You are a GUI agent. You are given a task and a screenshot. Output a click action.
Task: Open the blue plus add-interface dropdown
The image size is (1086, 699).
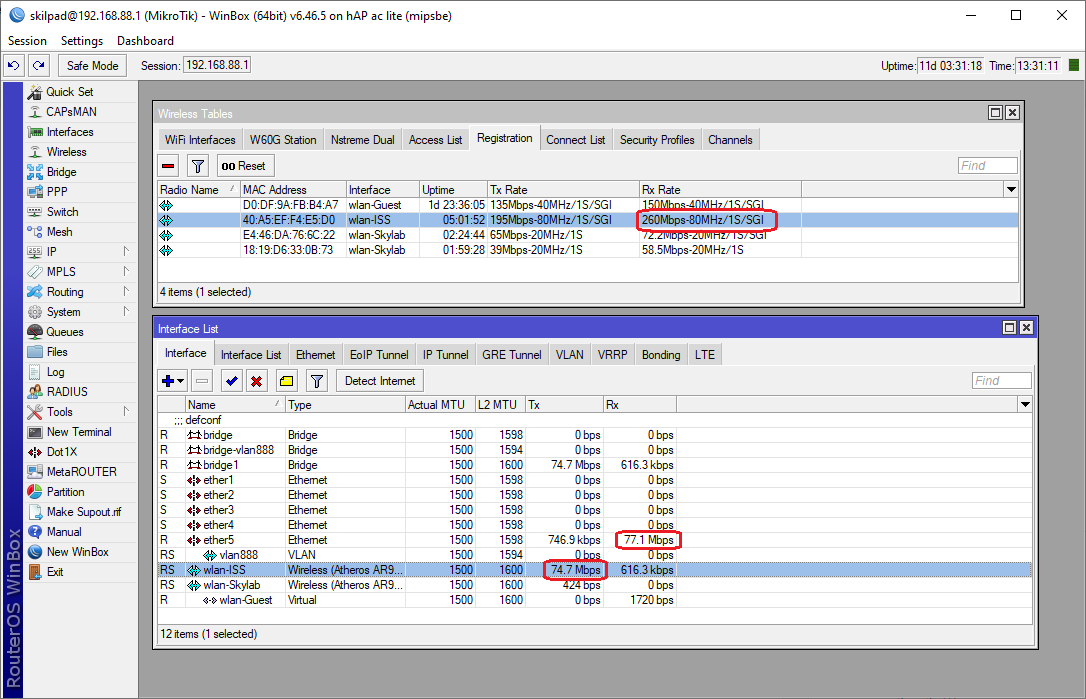pyautogui.click(x=173, y=381)
